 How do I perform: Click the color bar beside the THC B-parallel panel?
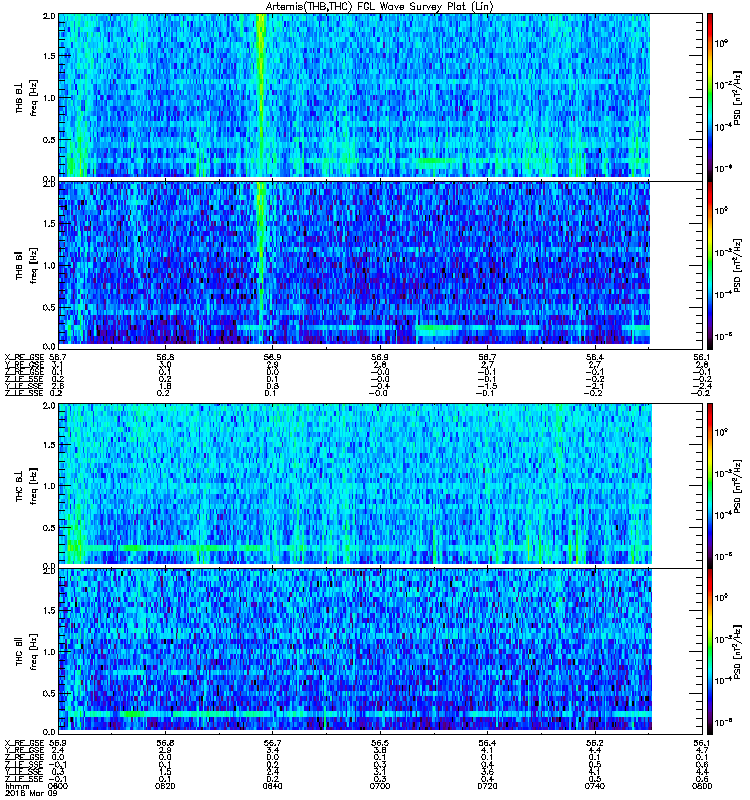710,652
